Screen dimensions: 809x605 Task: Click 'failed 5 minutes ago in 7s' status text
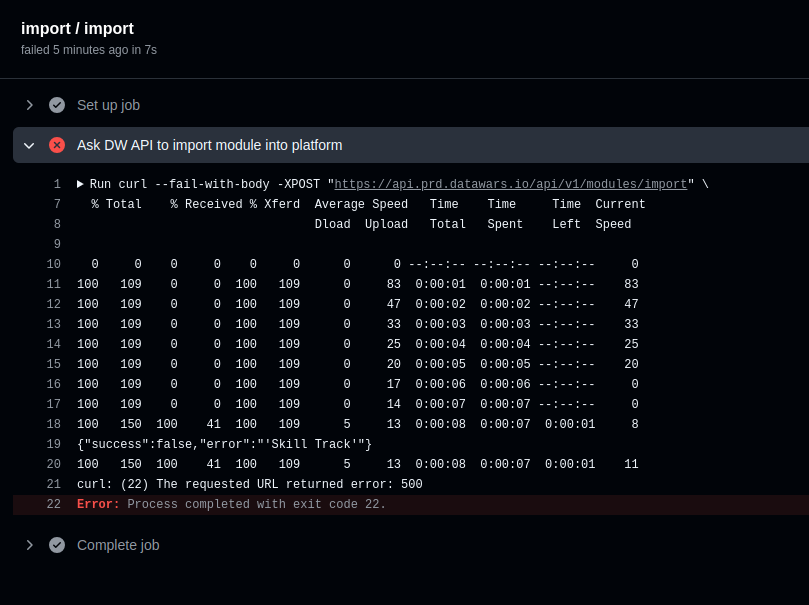(89, 50)
